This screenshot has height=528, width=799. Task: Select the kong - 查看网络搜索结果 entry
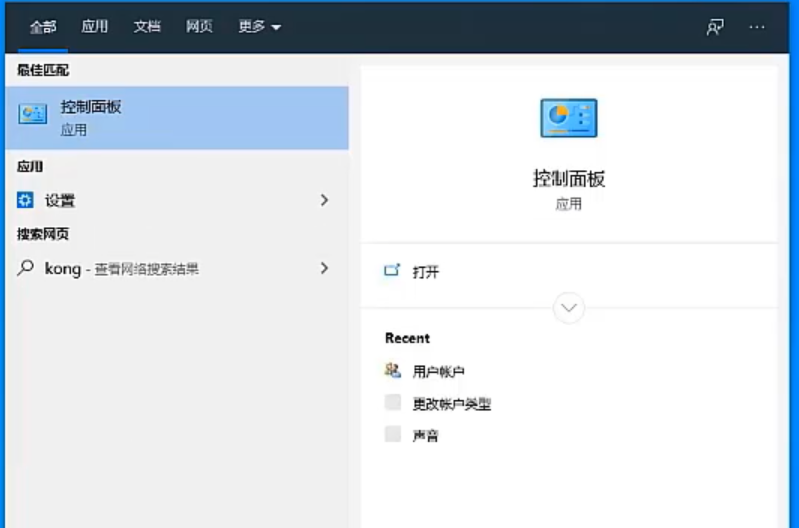point(122,268)
